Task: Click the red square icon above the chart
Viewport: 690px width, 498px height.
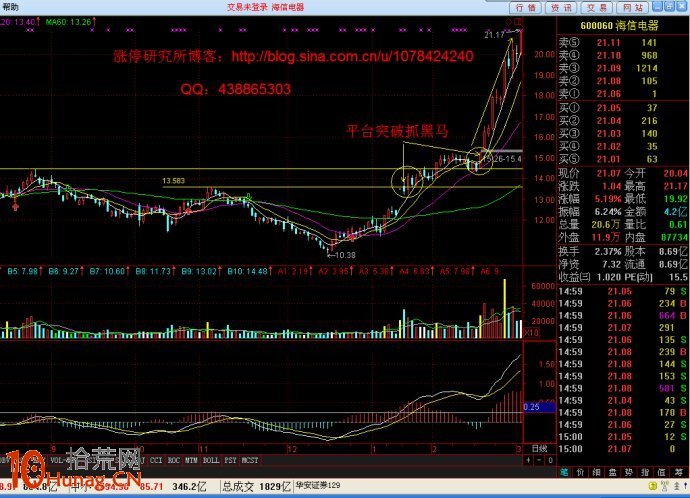Action: [518, 22]
